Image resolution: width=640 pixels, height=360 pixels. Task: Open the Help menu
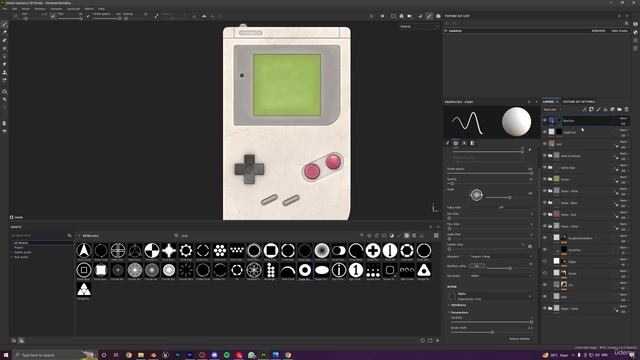coord(102,9)
